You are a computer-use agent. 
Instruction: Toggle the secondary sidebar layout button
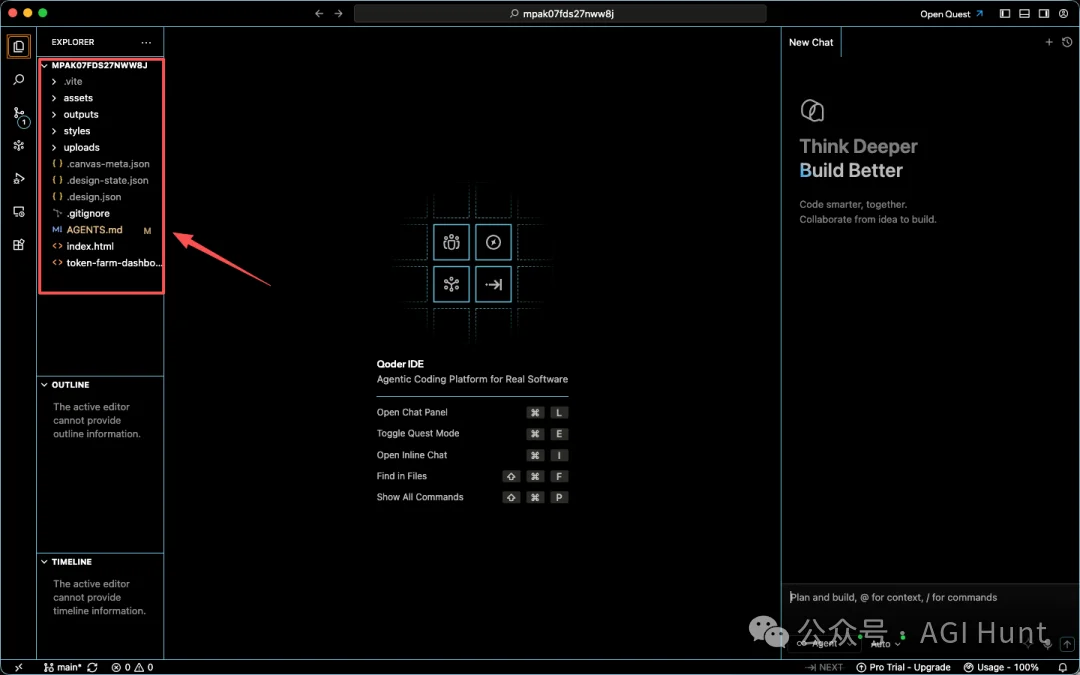coord(1044,14)
